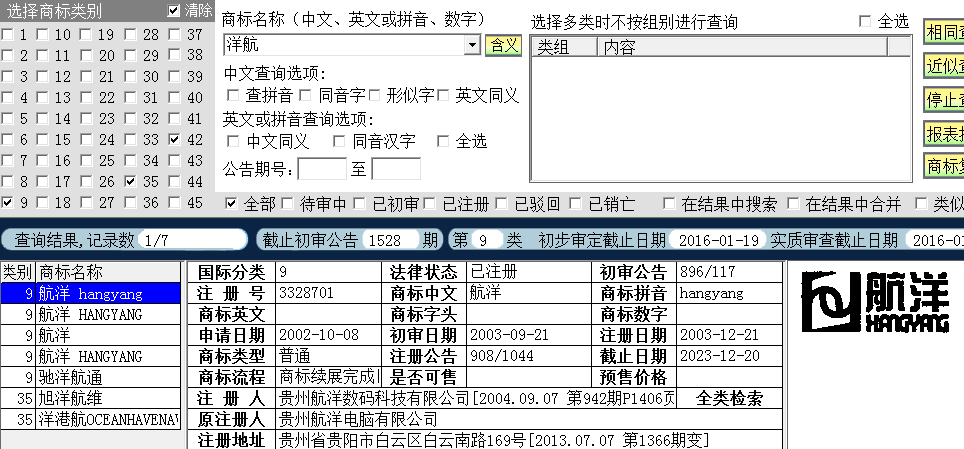Toggle the 清除 checkbox
964x449 pixels.
[174, 10]
